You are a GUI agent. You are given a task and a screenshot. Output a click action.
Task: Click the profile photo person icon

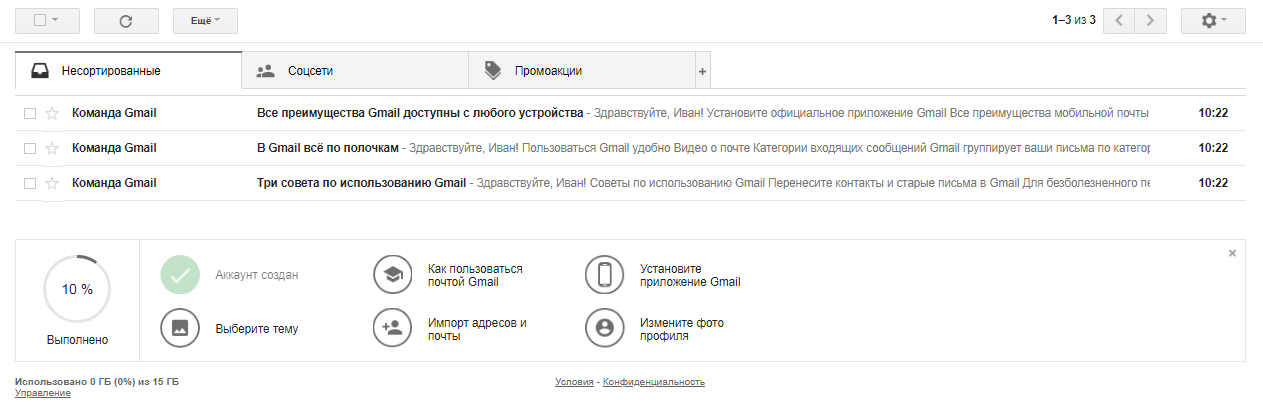(605, 328)
